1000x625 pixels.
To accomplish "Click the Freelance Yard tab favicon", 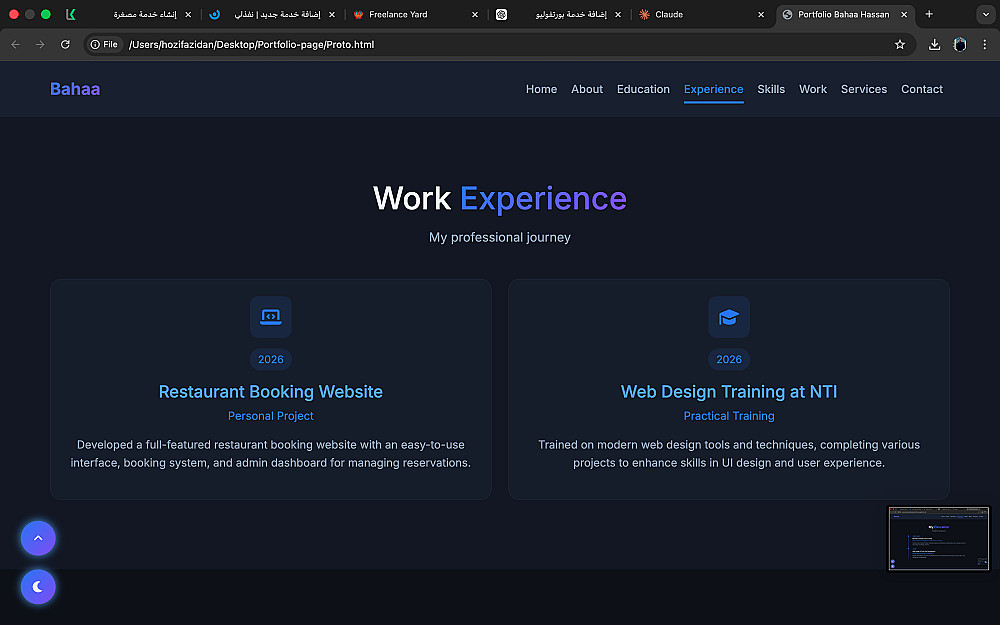I will point(358,14).
